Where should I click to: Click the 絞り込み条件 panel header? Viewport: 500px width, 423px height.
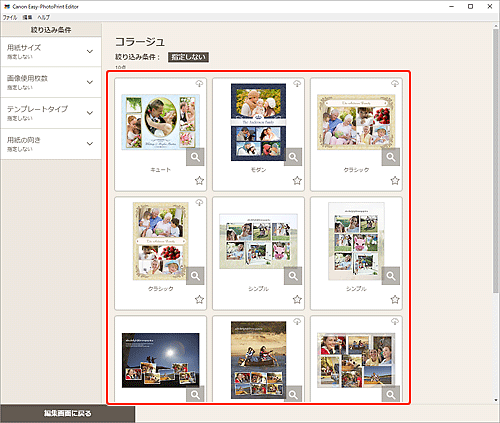click(51, 30)
